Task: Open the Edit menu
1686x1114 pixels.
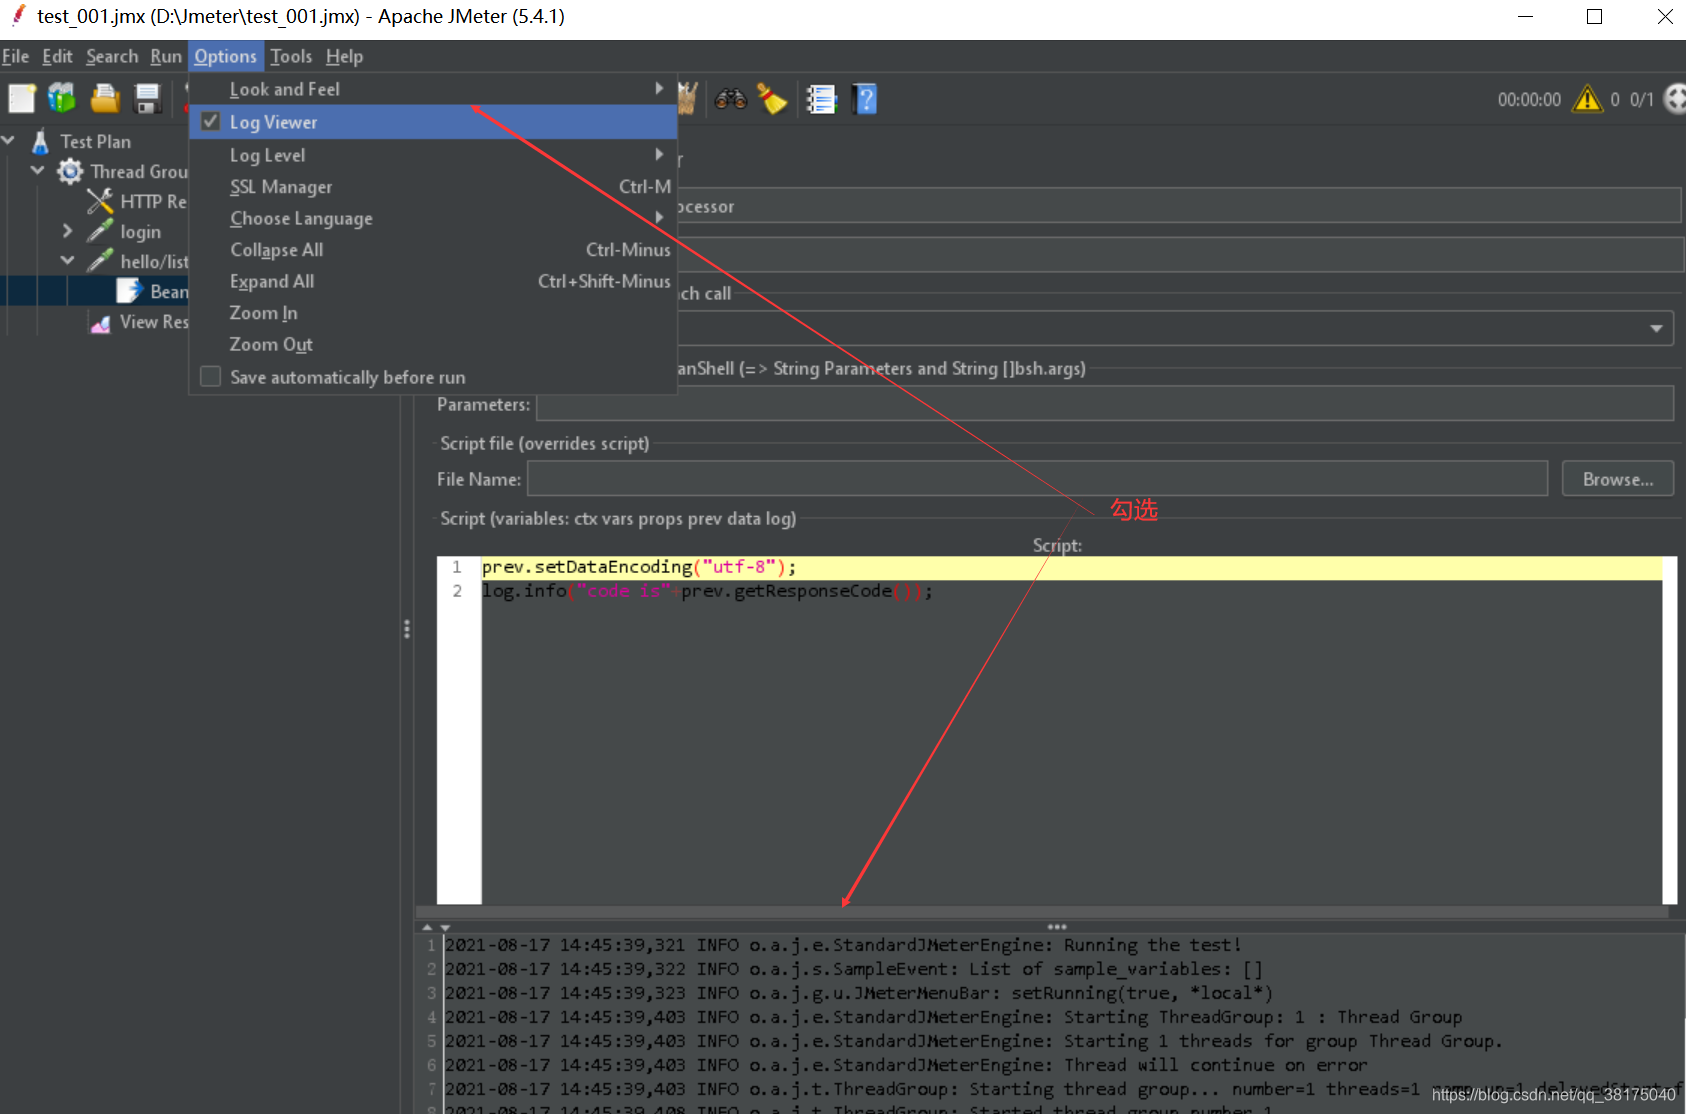Action: click(57, 56)
